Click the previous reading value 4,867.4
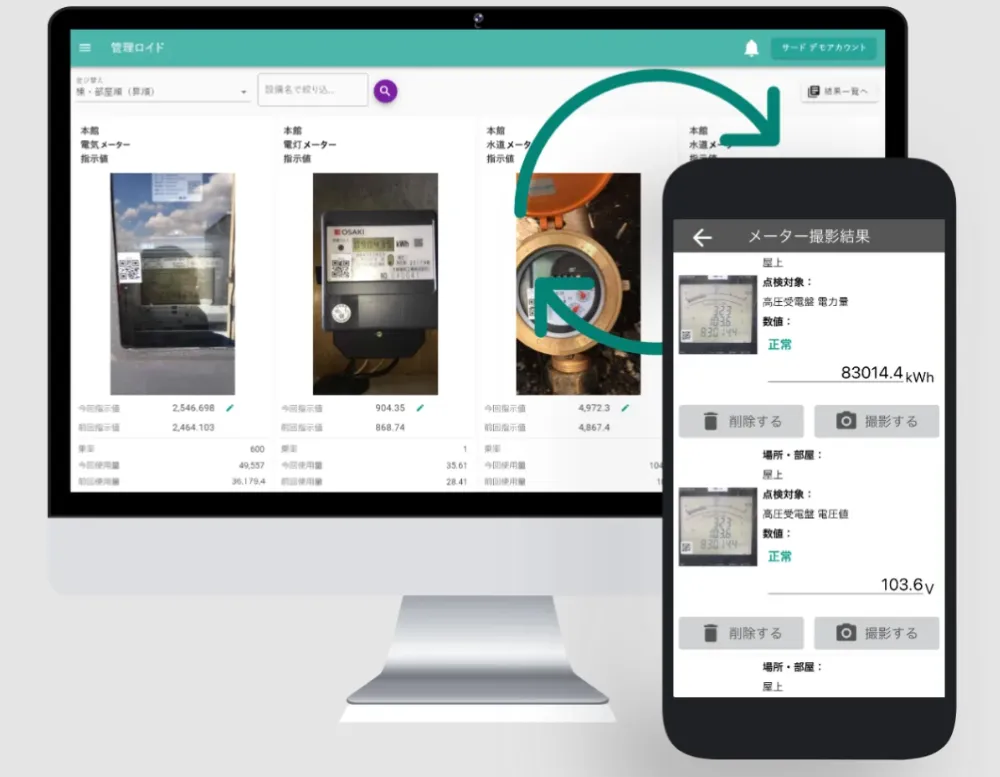 [x=594, y=427]
